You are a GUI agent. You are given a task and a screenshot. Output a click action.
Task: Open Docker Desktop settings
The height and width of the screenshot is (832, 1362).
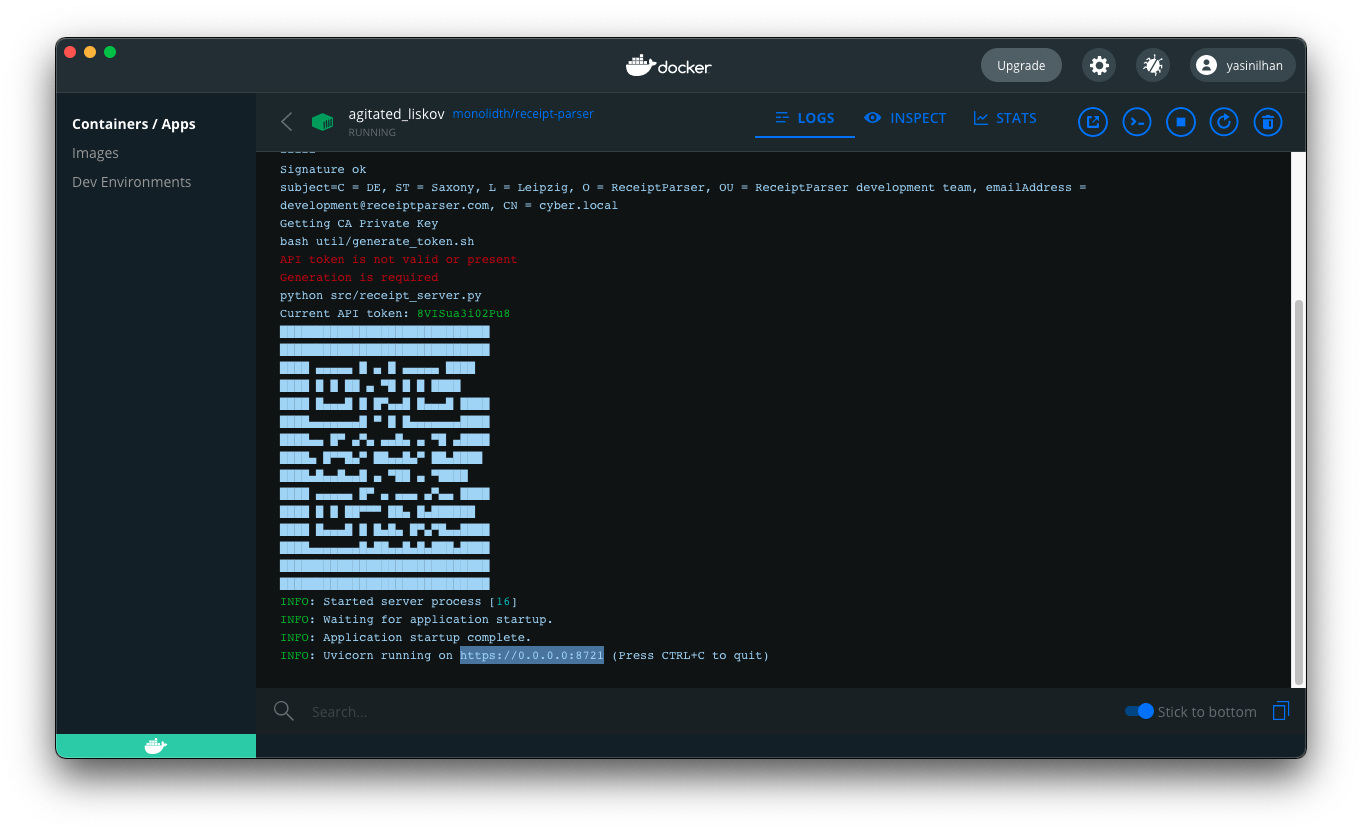pyautogui.click(x=1098, y=64)
